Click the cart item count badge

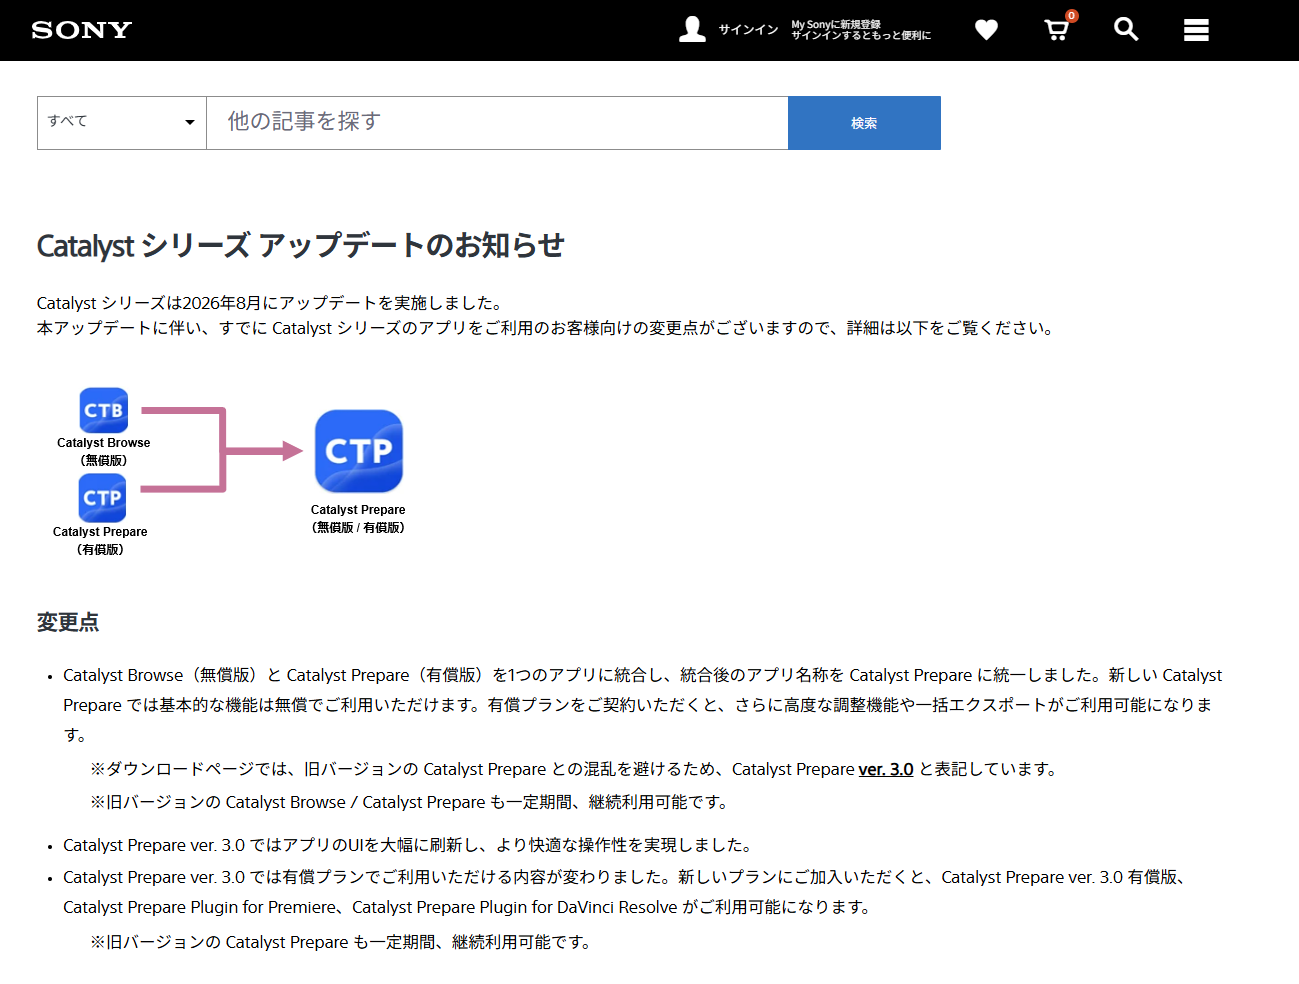(x=1072, y=15)
